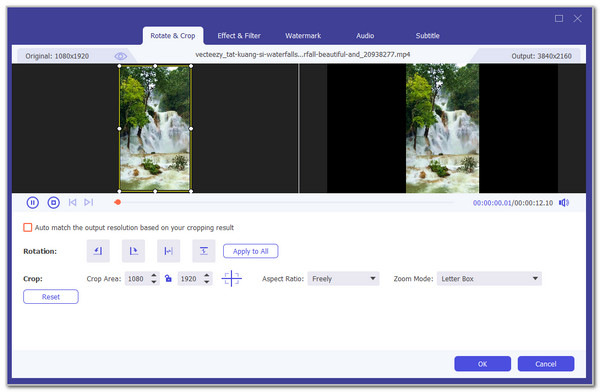Click the top-left crop handle
Screen dimensions: 600x392
(120, 66)
